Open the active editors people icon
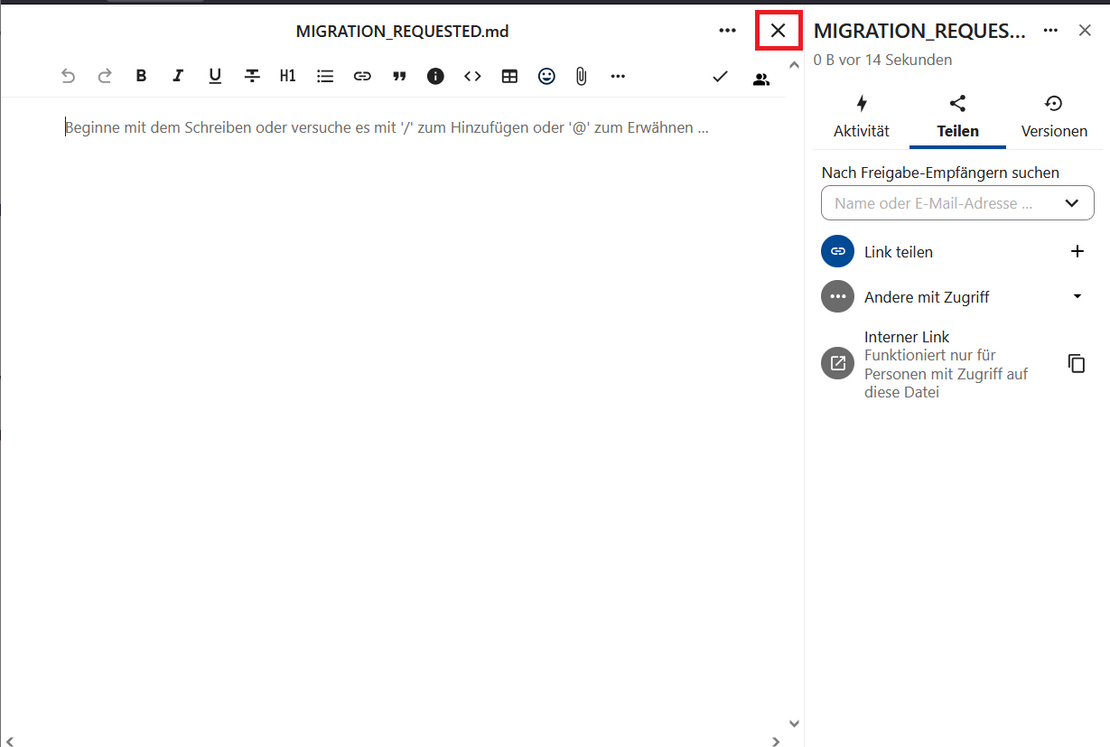Image resolution: width=1110 pixels, height=747 pixels. (761, 78)
